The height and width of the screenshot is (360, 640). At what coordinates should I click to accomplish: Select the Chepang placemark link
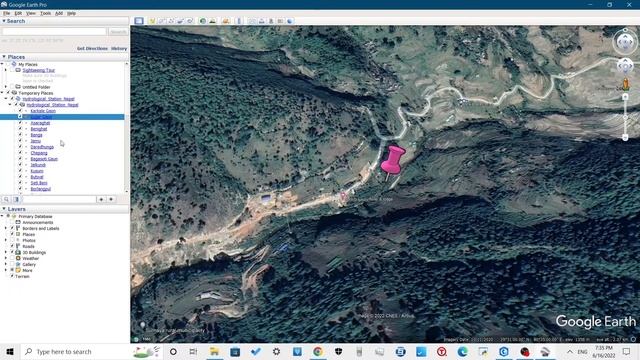point(39,153)
